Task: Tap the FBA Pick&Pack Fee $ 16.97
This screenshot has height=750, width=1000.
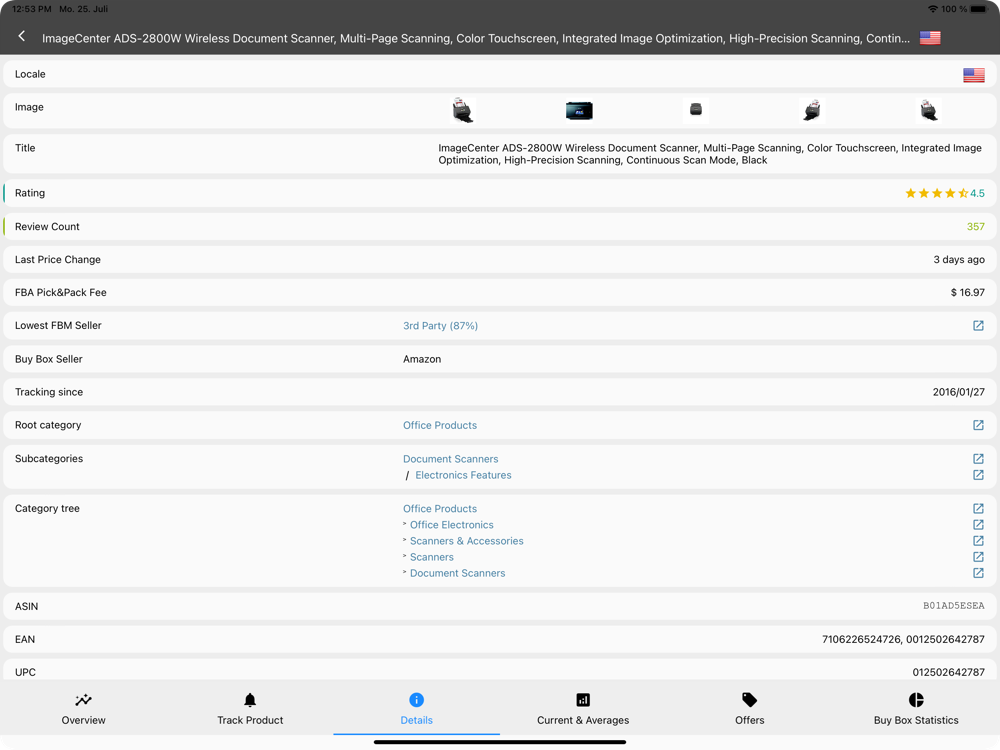Action: click(967, 293)
